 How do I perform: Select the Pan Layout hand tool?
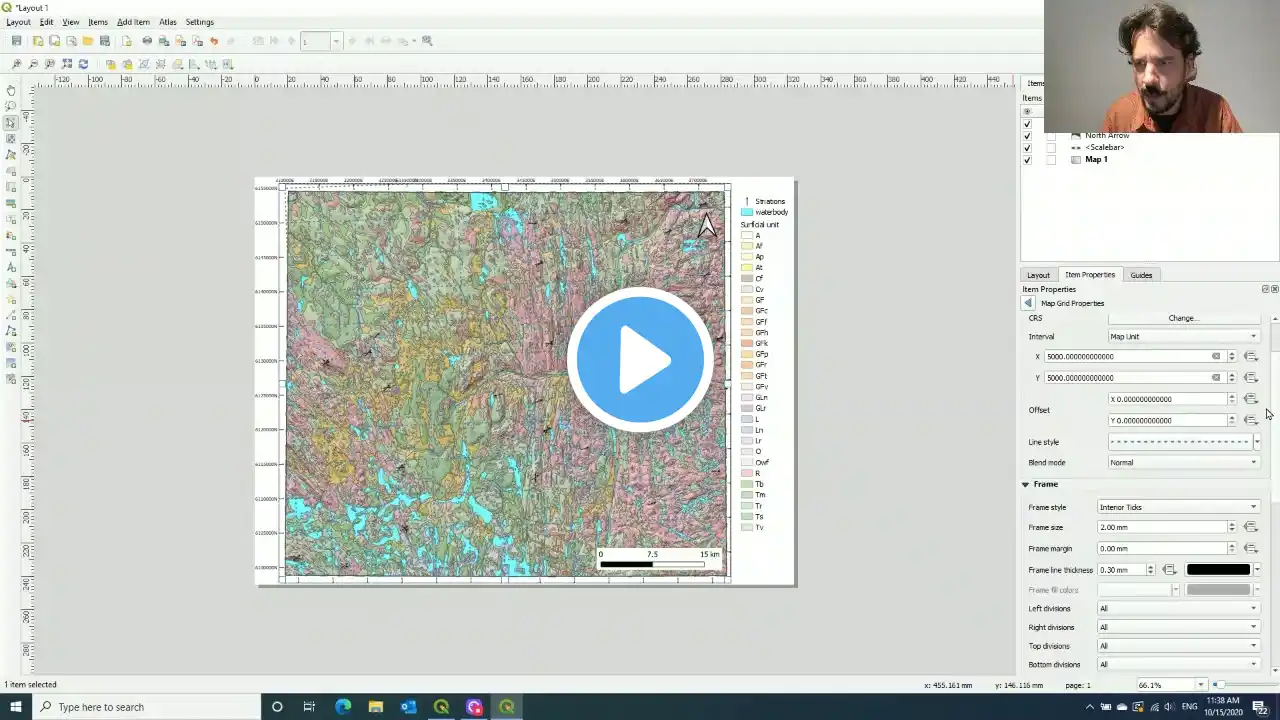click(x=11, y=90)
